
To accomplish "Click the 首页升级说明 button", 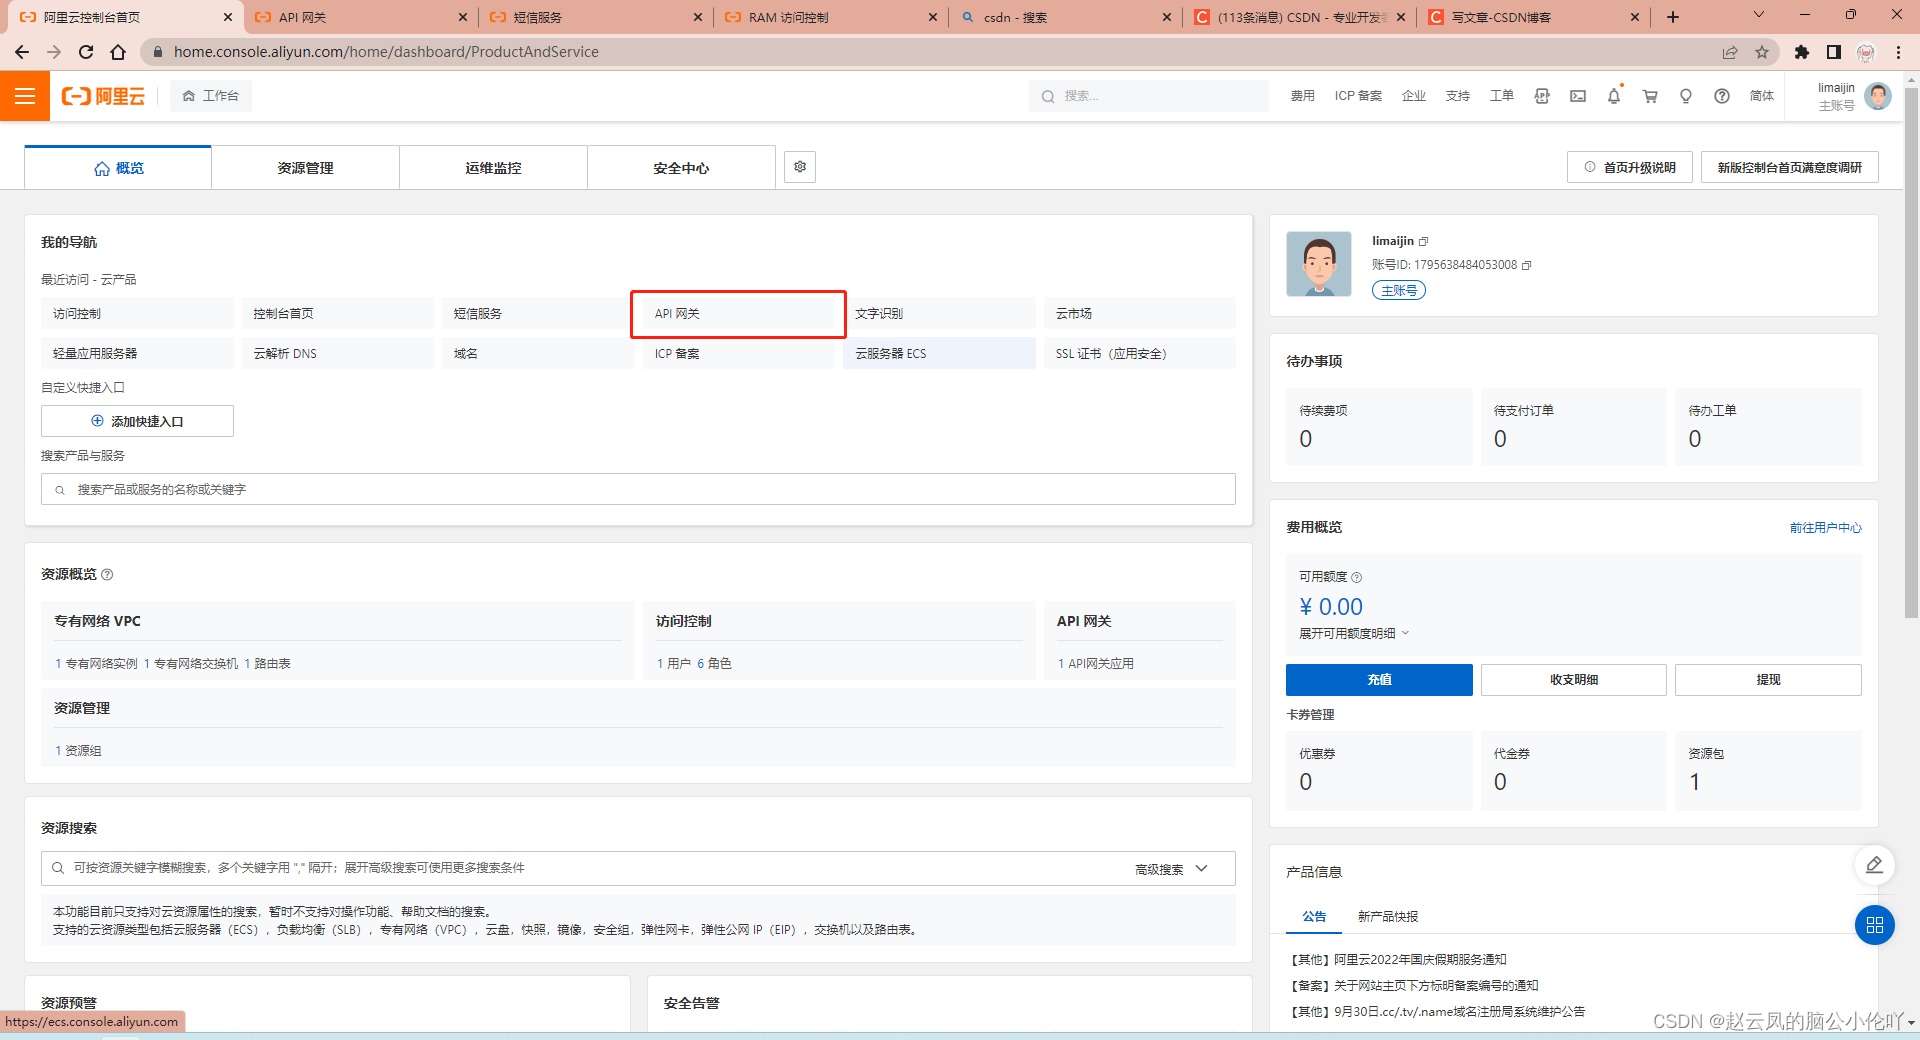I will click(1630, 167).
